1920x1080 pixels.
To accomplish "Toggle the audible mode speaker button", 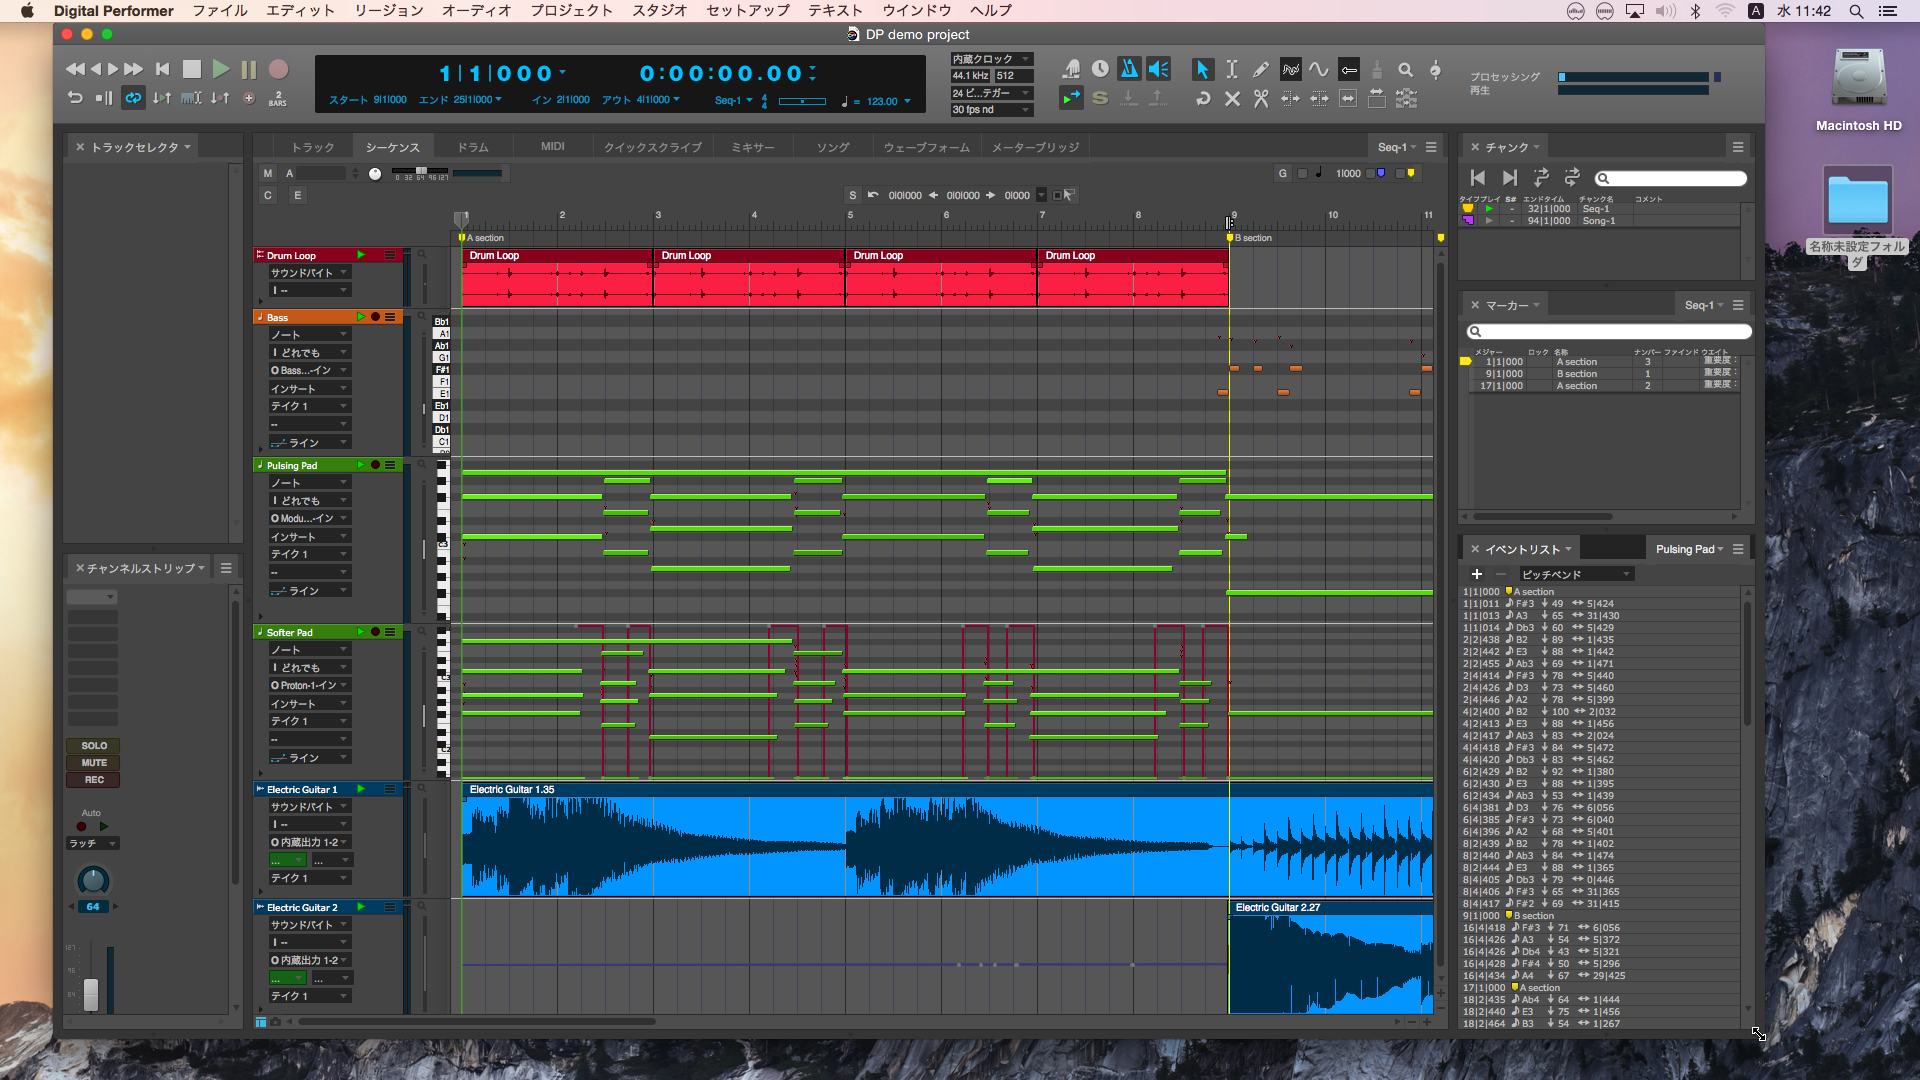I will click(1158, 69).
